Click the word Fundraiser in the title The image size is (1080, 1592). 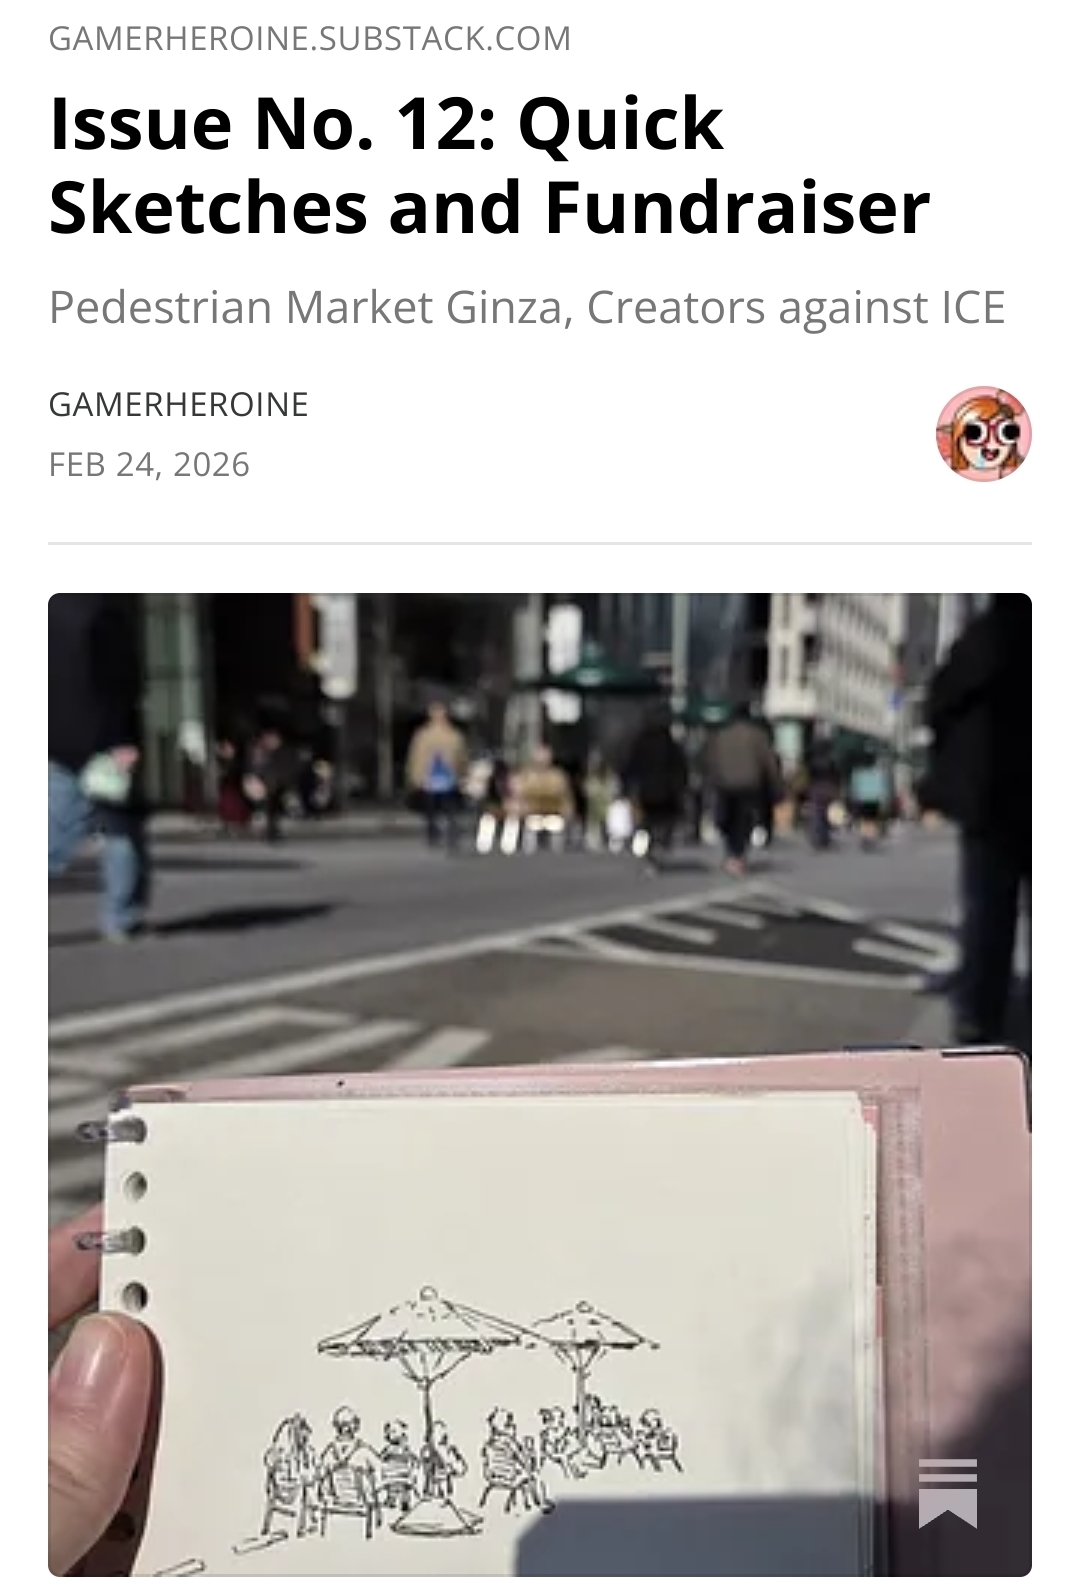click(x=738, y=207)
